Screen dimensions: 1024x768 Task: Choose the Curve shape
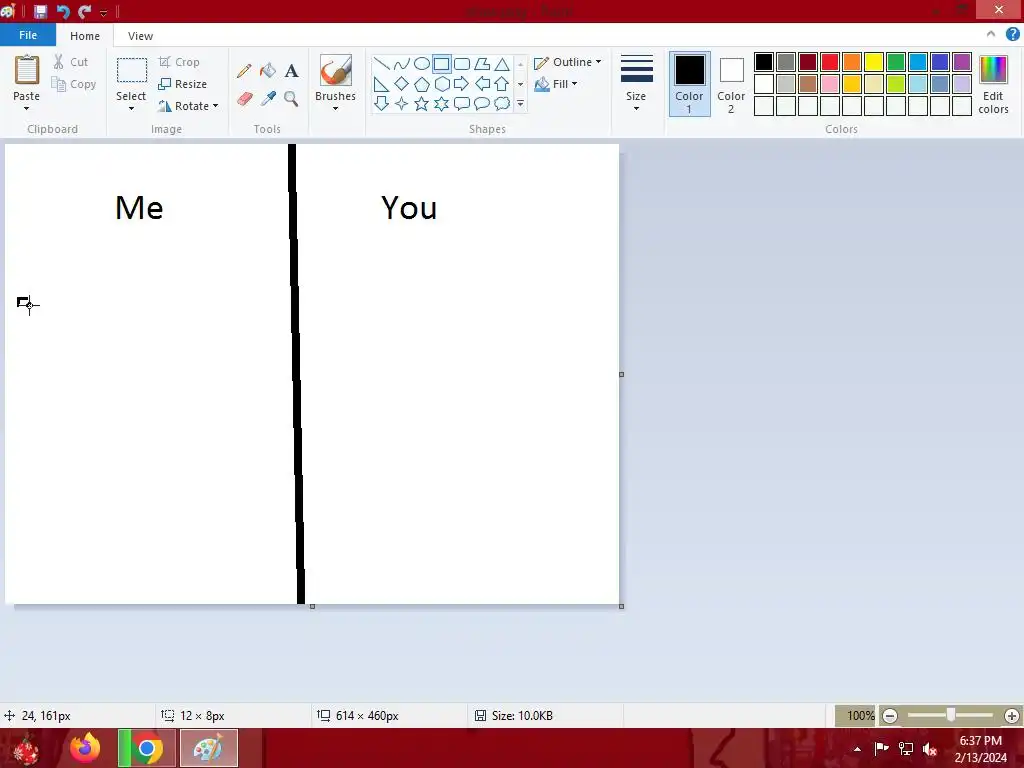tap(402, 63)
